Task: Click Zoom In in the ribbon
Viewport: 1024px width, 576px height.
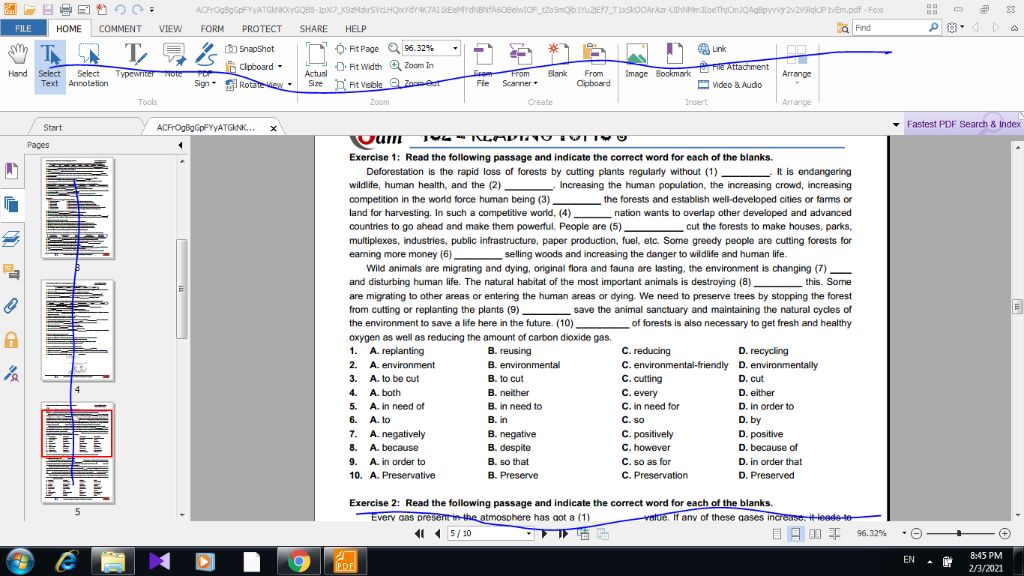Action: coord(412,65)
